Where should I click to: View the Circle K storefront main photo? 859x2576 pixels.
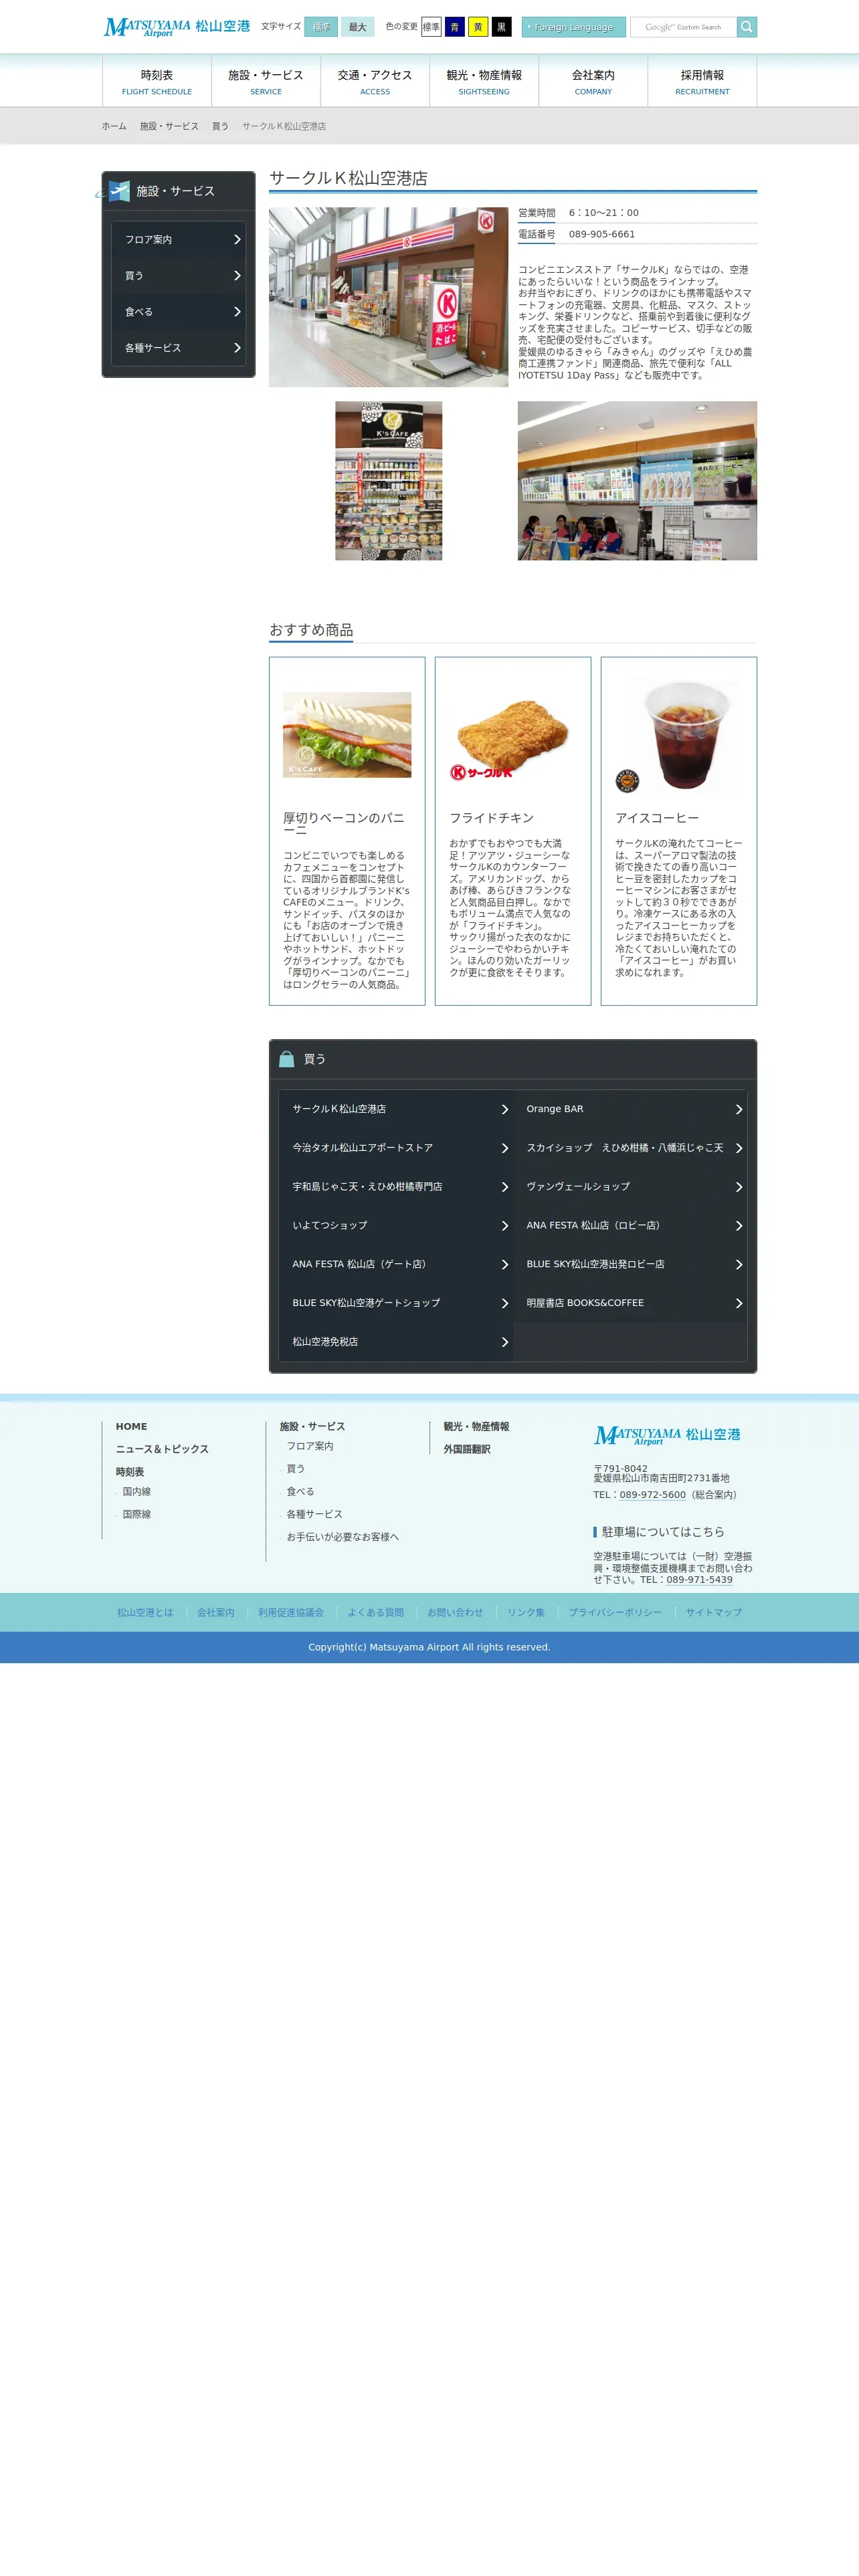388,297
